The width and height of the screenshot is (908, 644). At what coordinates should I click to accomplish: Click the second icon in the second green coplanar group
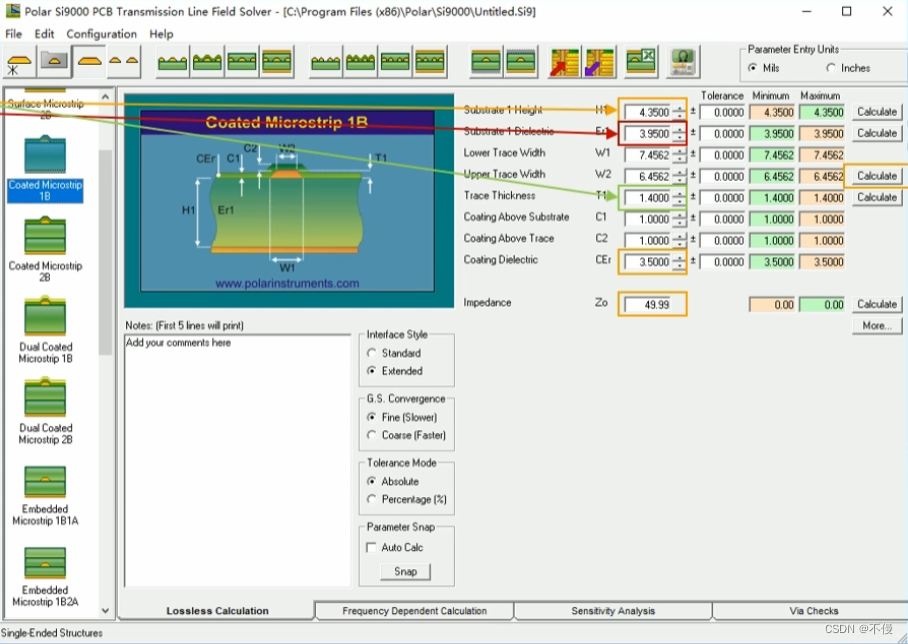point(361,62)
